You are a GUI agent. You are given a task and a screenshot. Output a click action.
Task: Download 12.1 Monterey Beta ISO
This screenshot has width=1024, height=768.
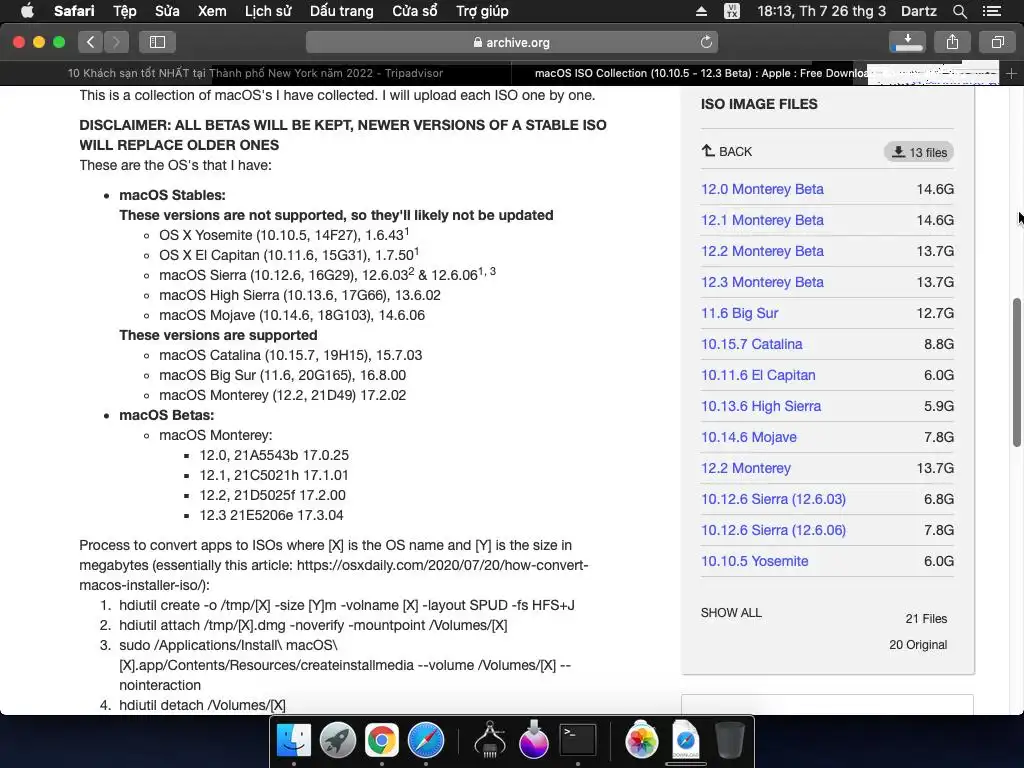coord(762,220)
